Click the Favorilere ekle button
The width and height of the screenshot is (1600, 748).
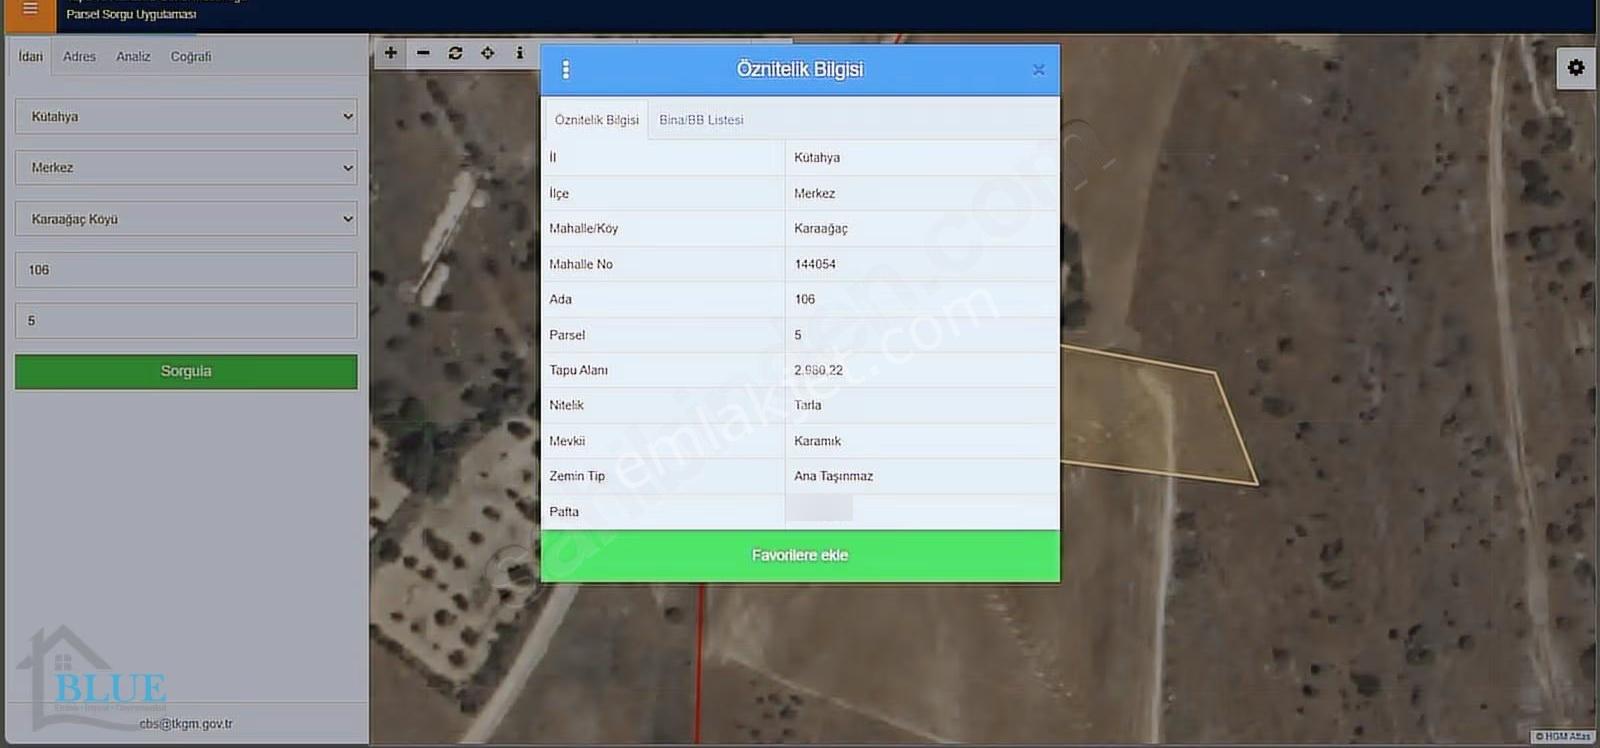click(800, 555)
